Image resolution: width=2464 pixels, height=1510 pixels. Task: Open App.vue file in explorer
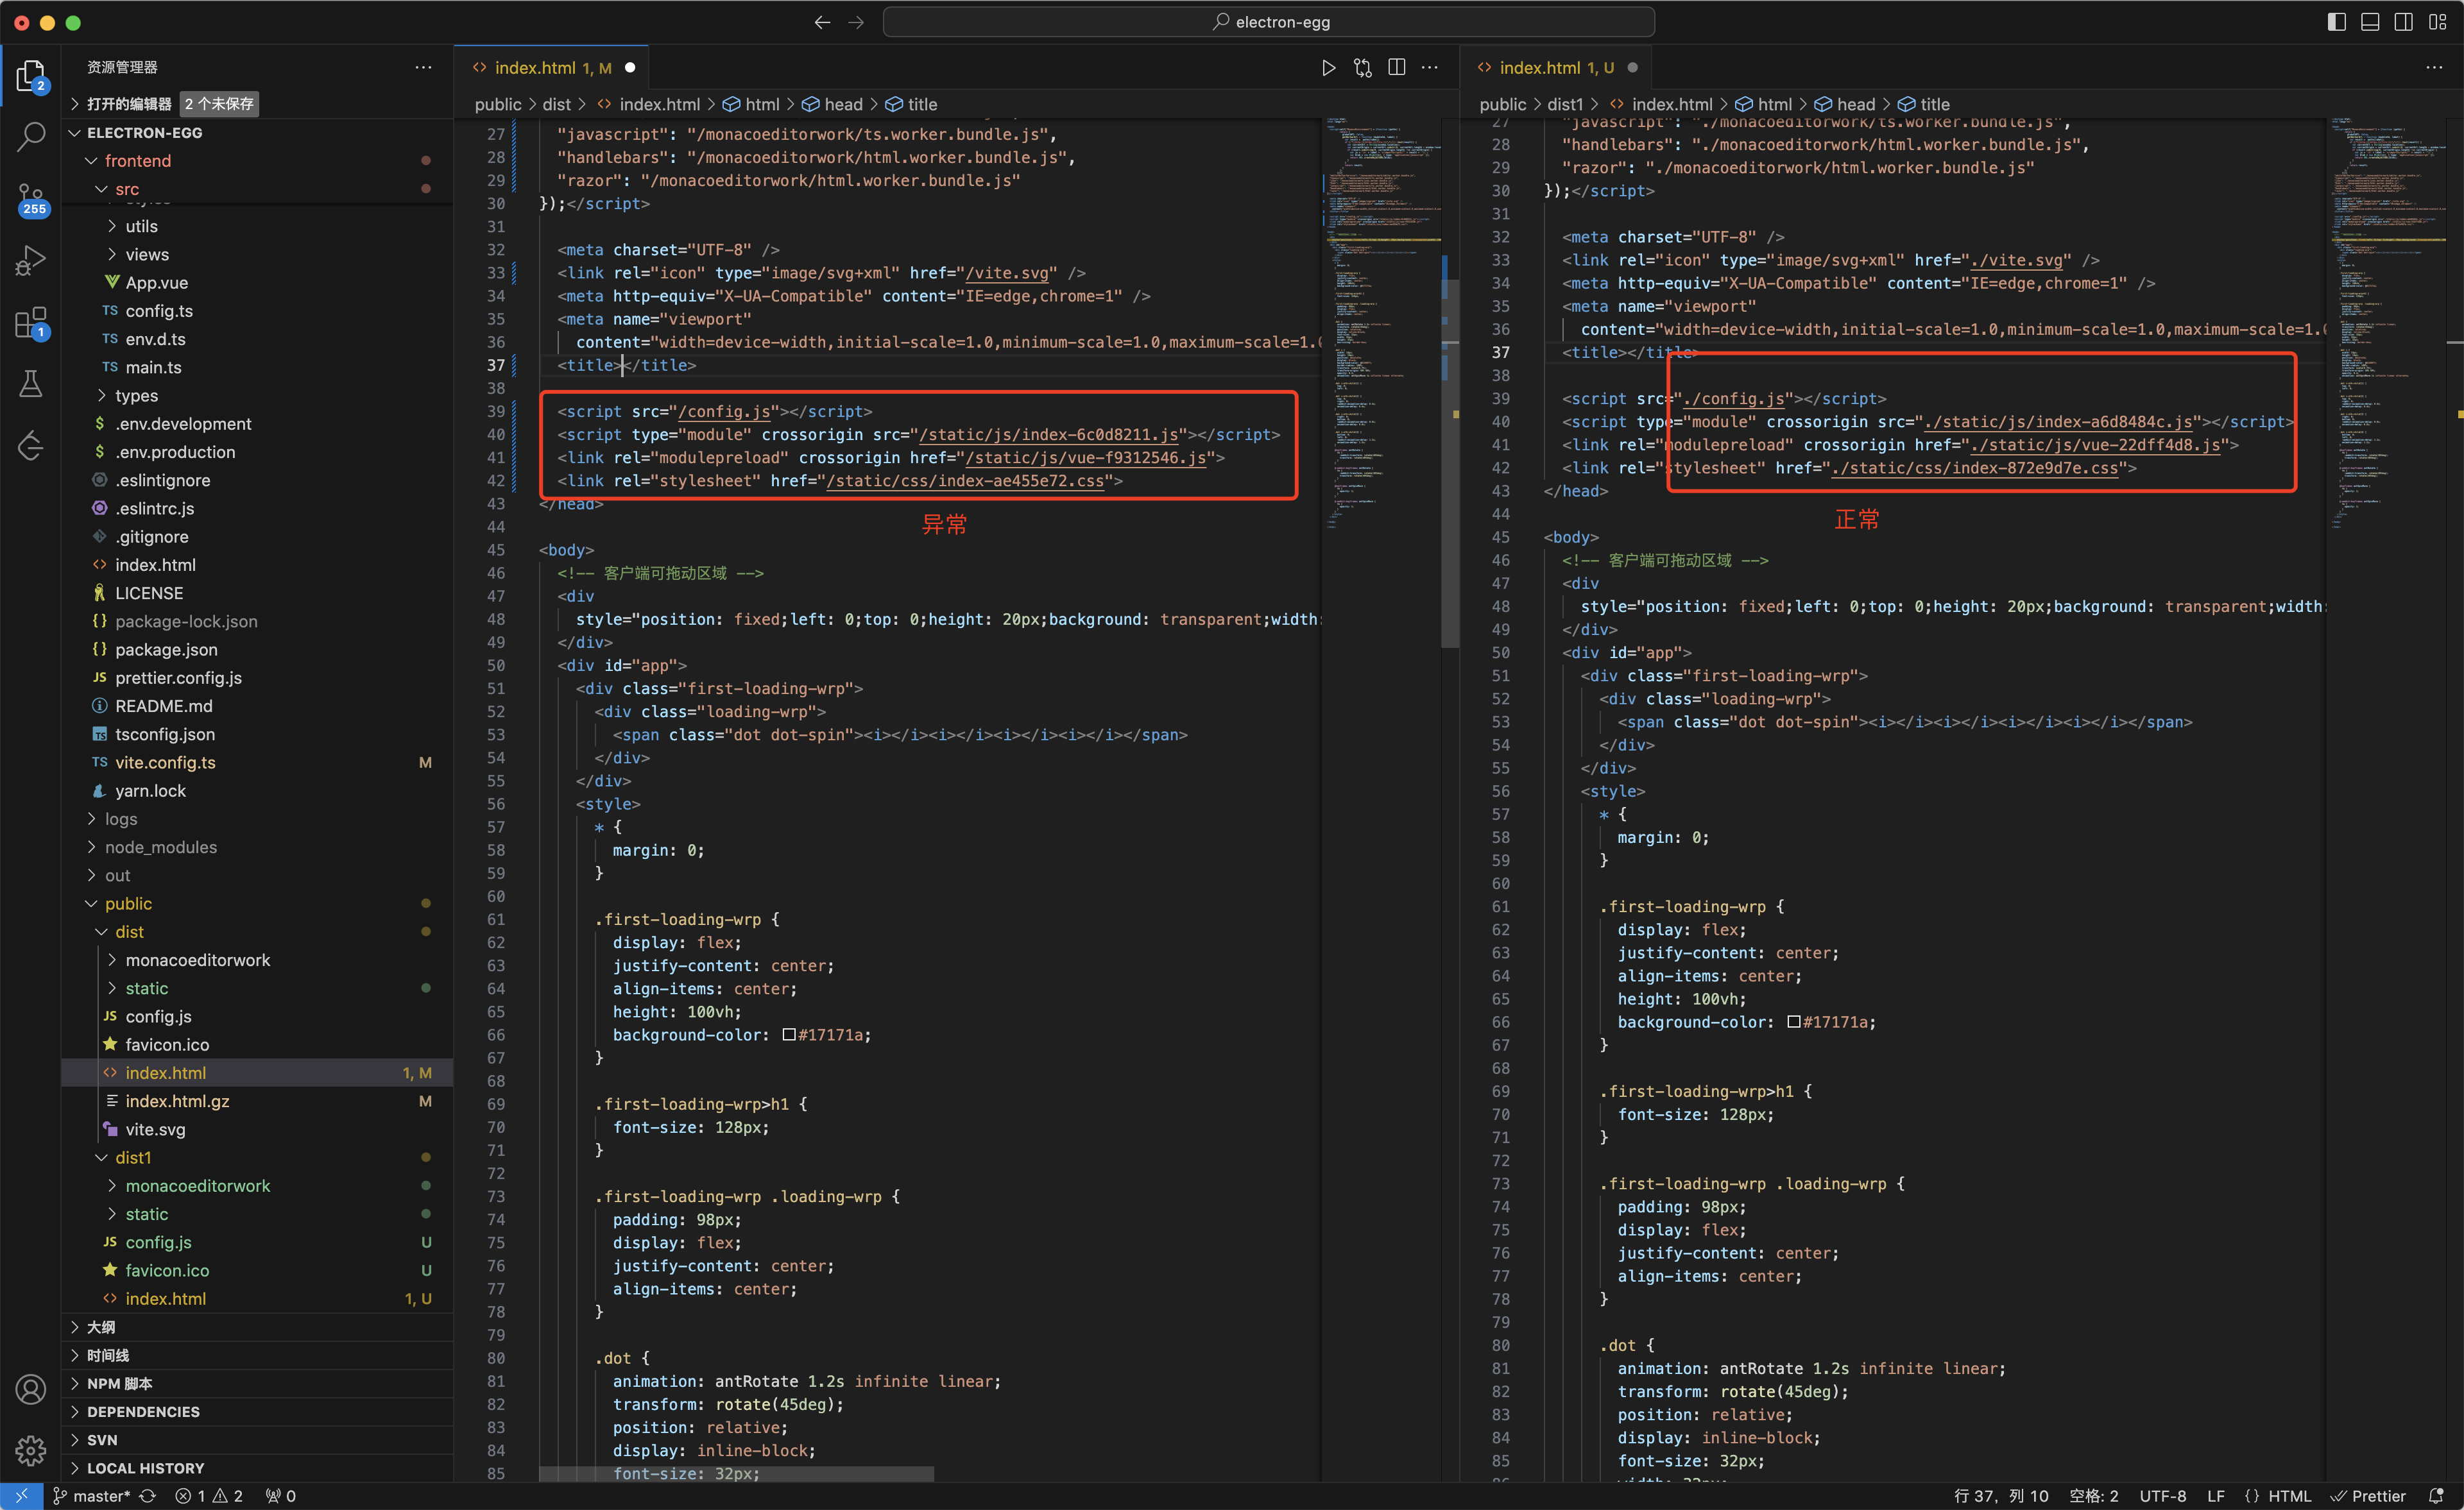pos(257,282)
